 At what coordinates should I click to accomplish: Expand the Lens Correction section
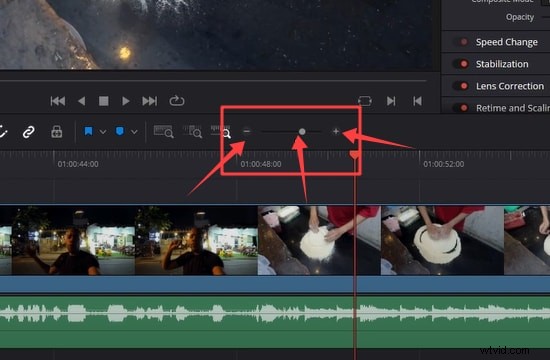[510, 86]
